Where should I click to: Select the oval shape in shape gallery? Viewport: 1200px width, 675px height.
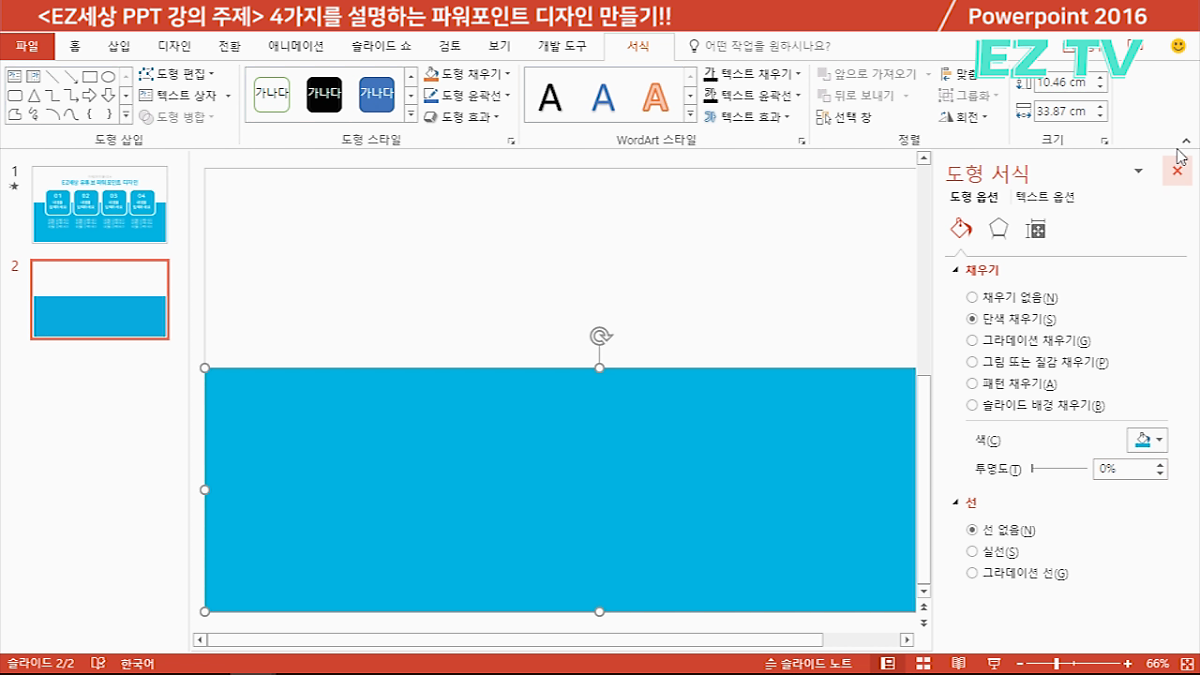pyautogui.click(x=108, y=76)
